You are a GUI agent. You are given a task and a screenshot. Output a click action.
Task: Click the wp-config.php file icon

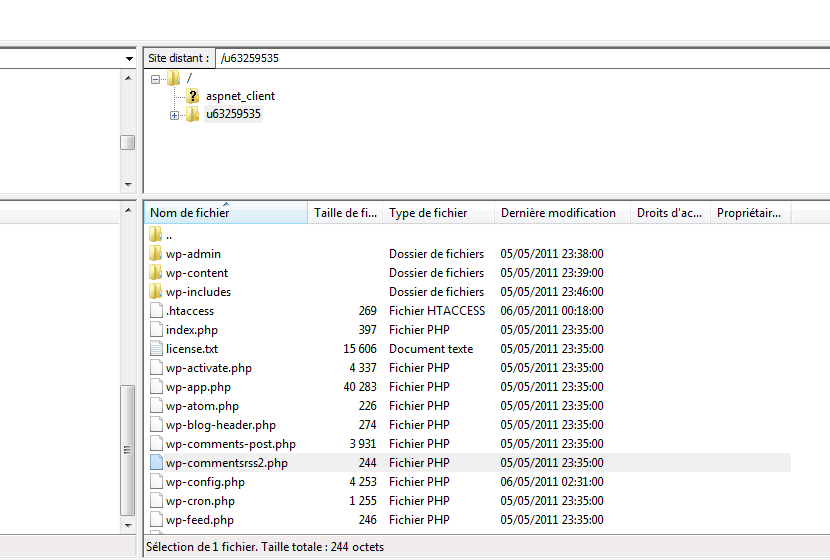click(x=155, y=482)
